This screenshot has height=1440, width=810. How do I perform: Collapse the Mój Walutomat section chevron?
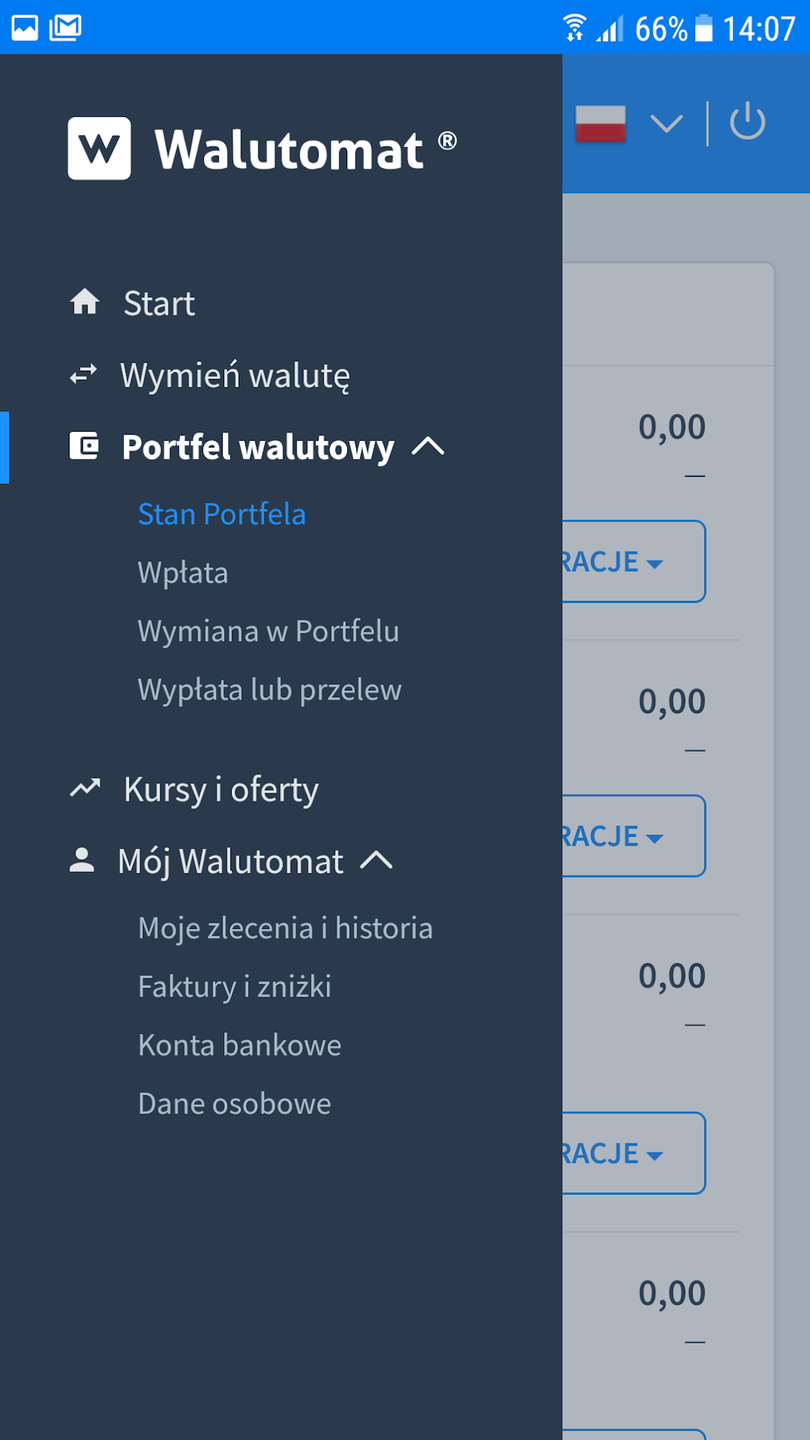click(x=376, y=861)
